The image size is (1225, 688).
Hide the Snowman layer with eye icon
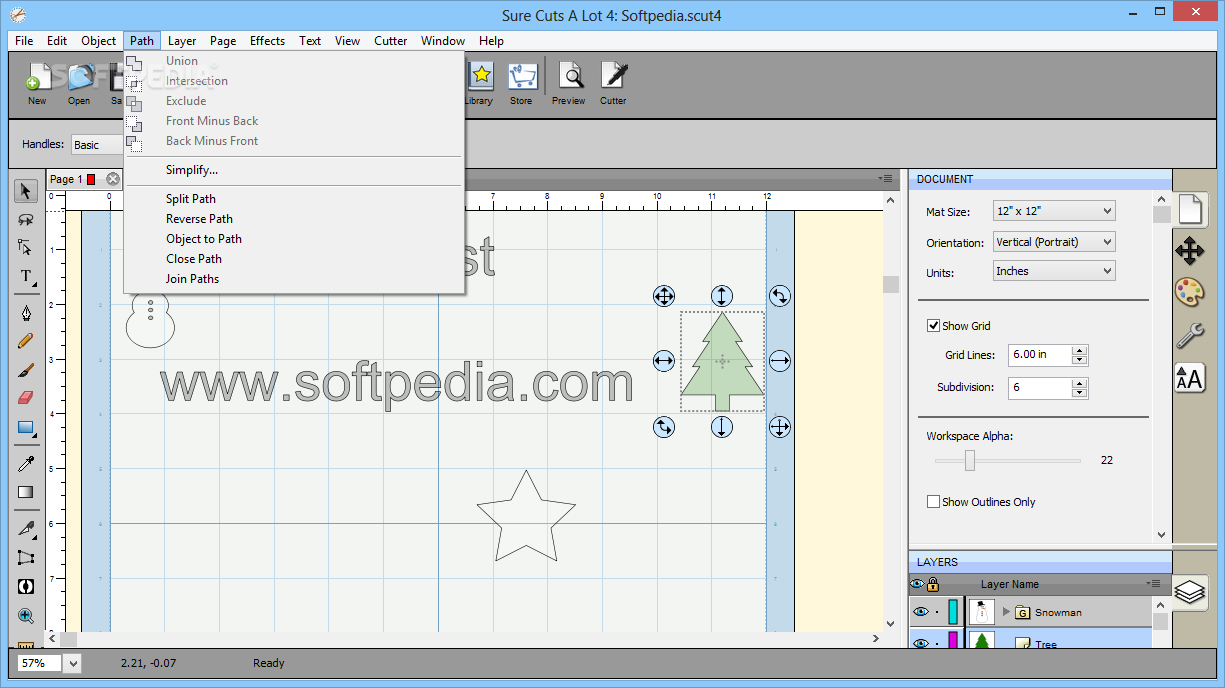[920, 612]
